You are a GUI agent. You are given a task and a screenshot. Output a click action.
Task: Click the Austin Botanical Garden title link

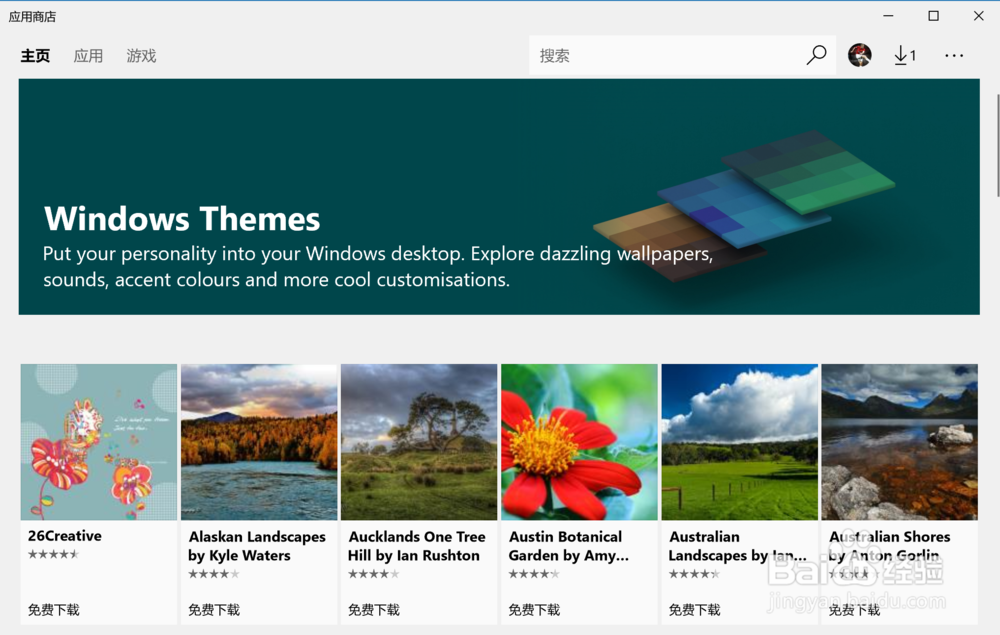click(568, 546)
